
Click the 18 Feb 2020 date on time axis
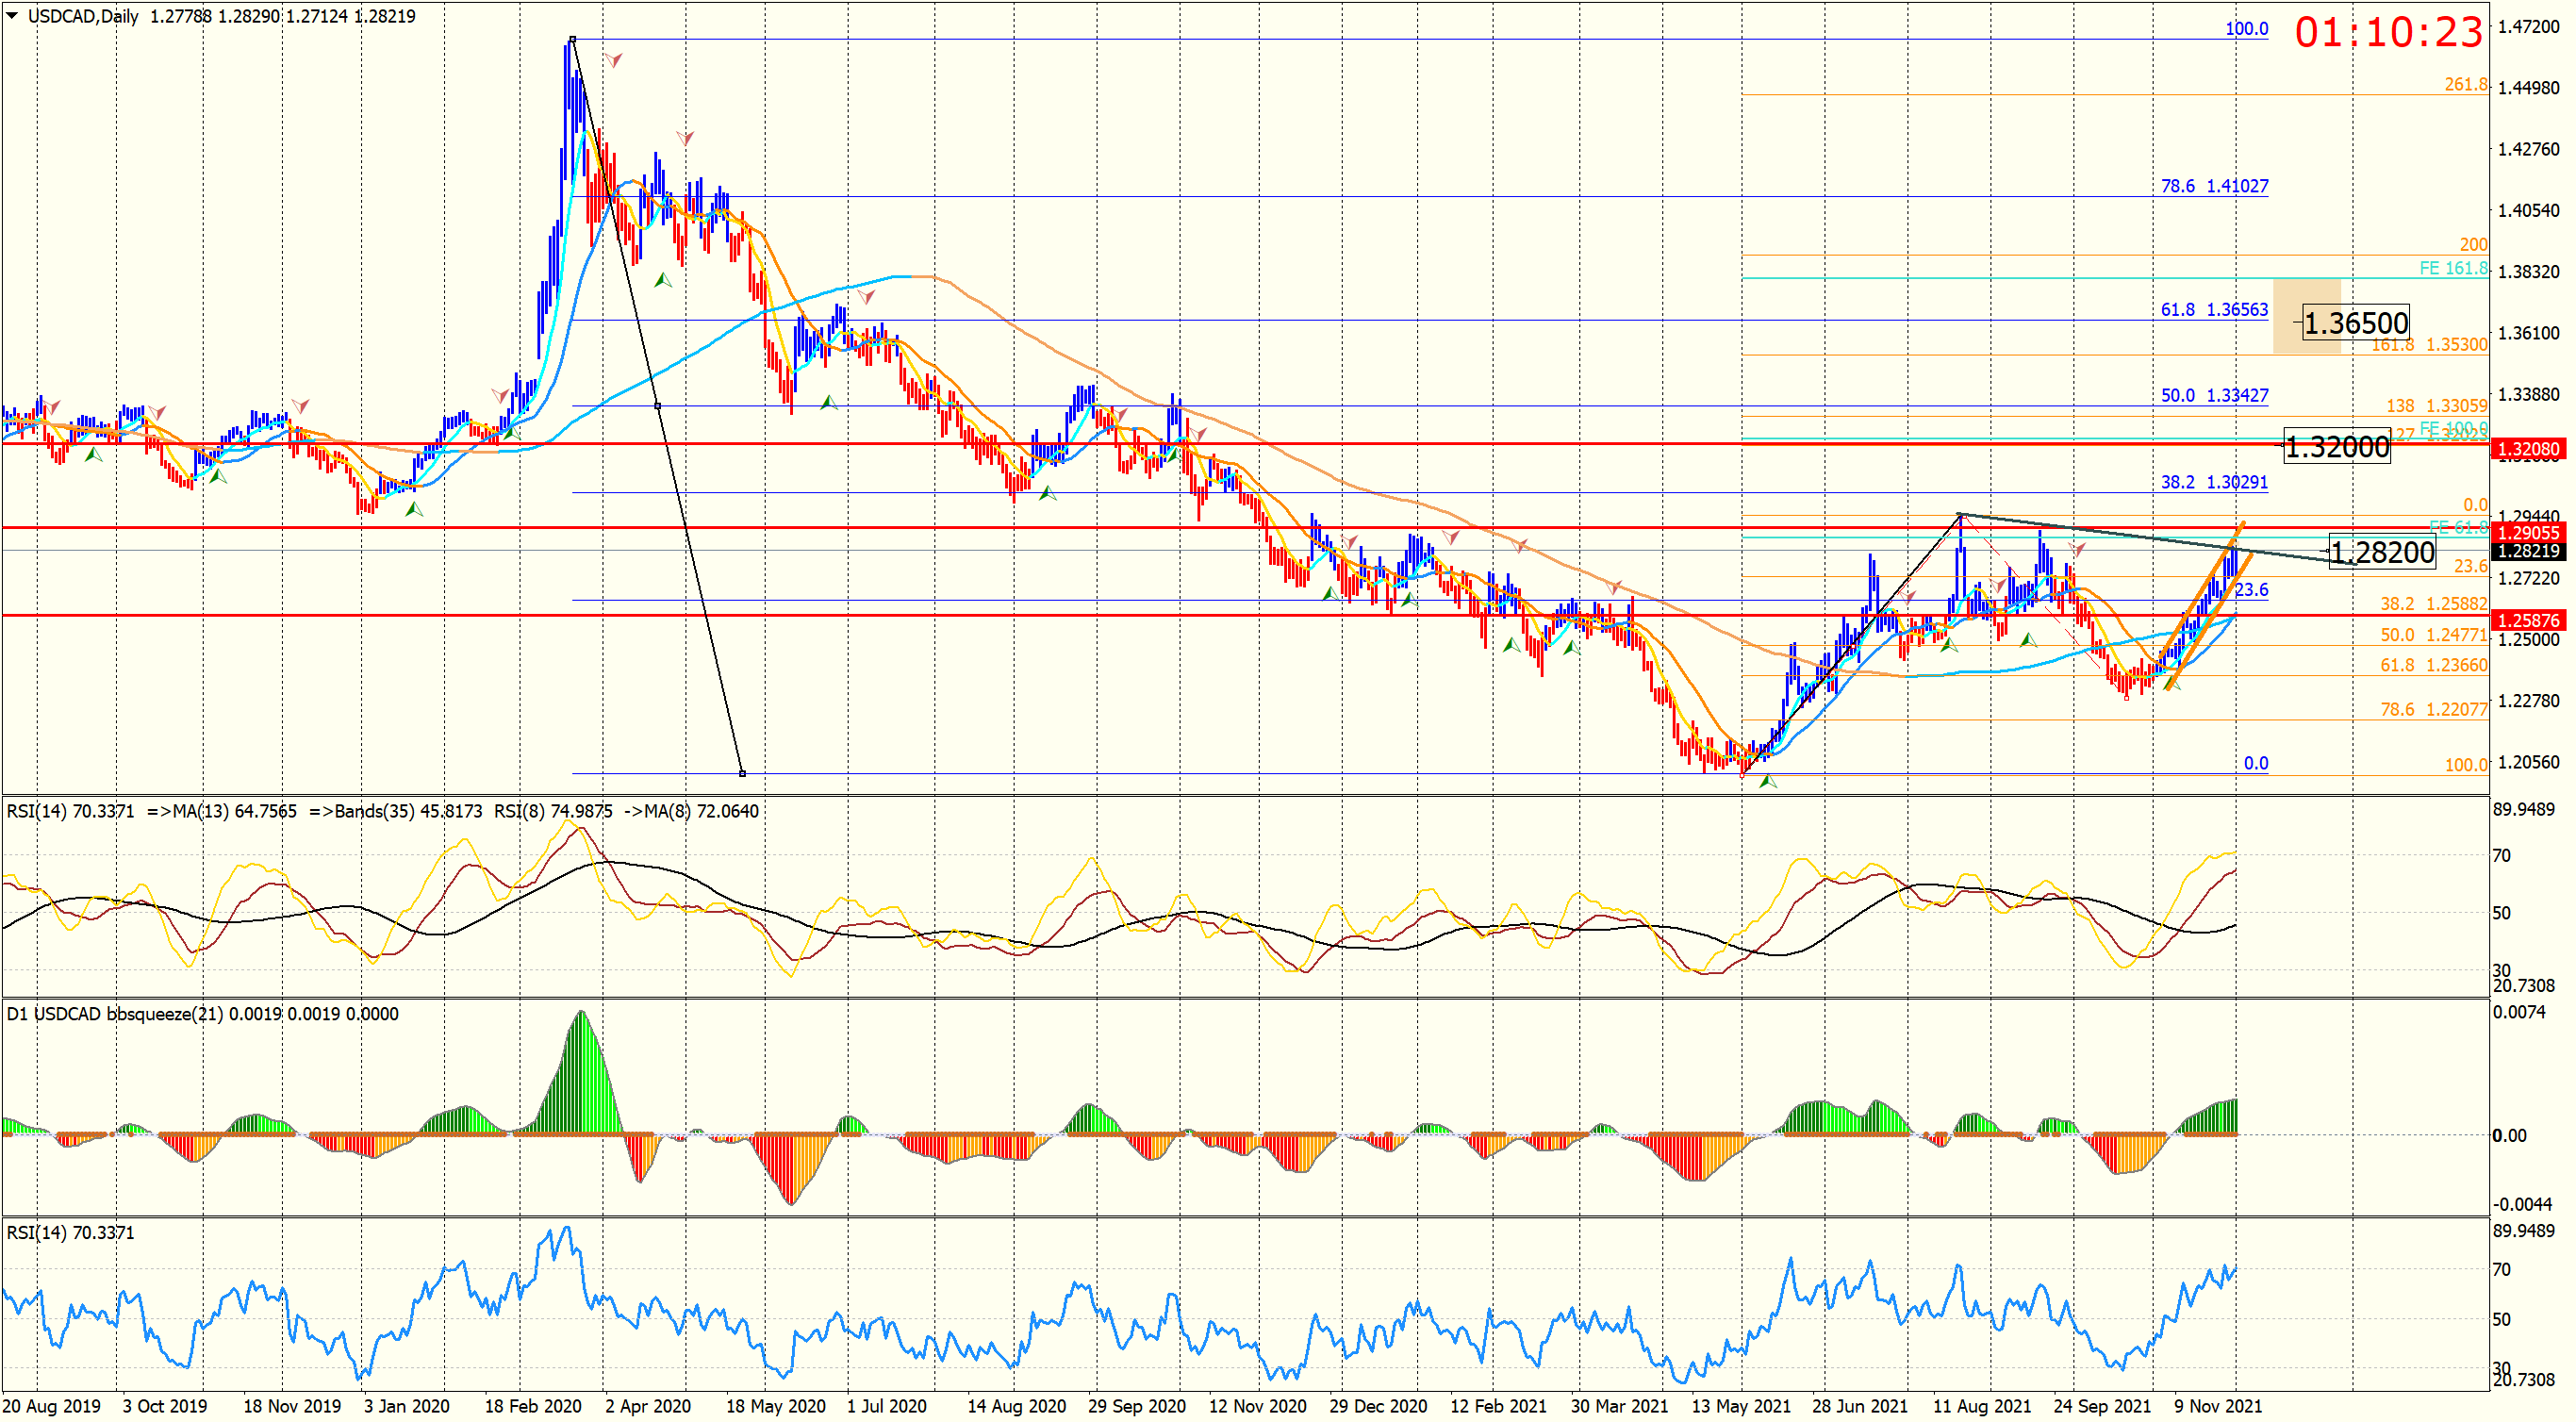pyautogui.click(x=532, y=1406)
